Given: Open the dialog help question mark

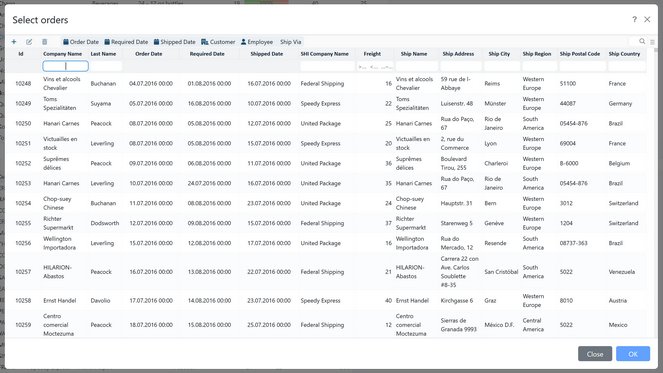Looking at the screenshot, I should pyautogui.click(x=634, y=19).
